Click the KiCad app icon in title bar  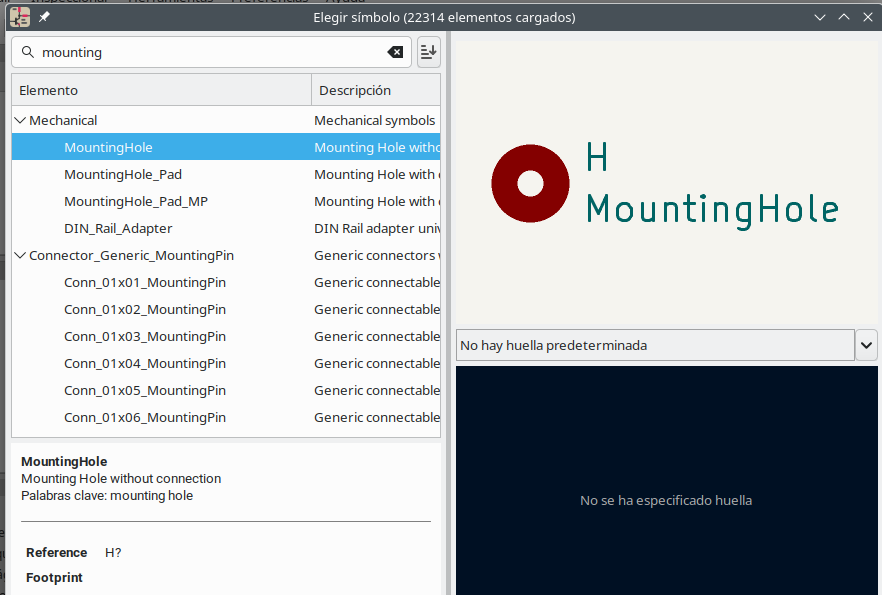coord(19,17)
